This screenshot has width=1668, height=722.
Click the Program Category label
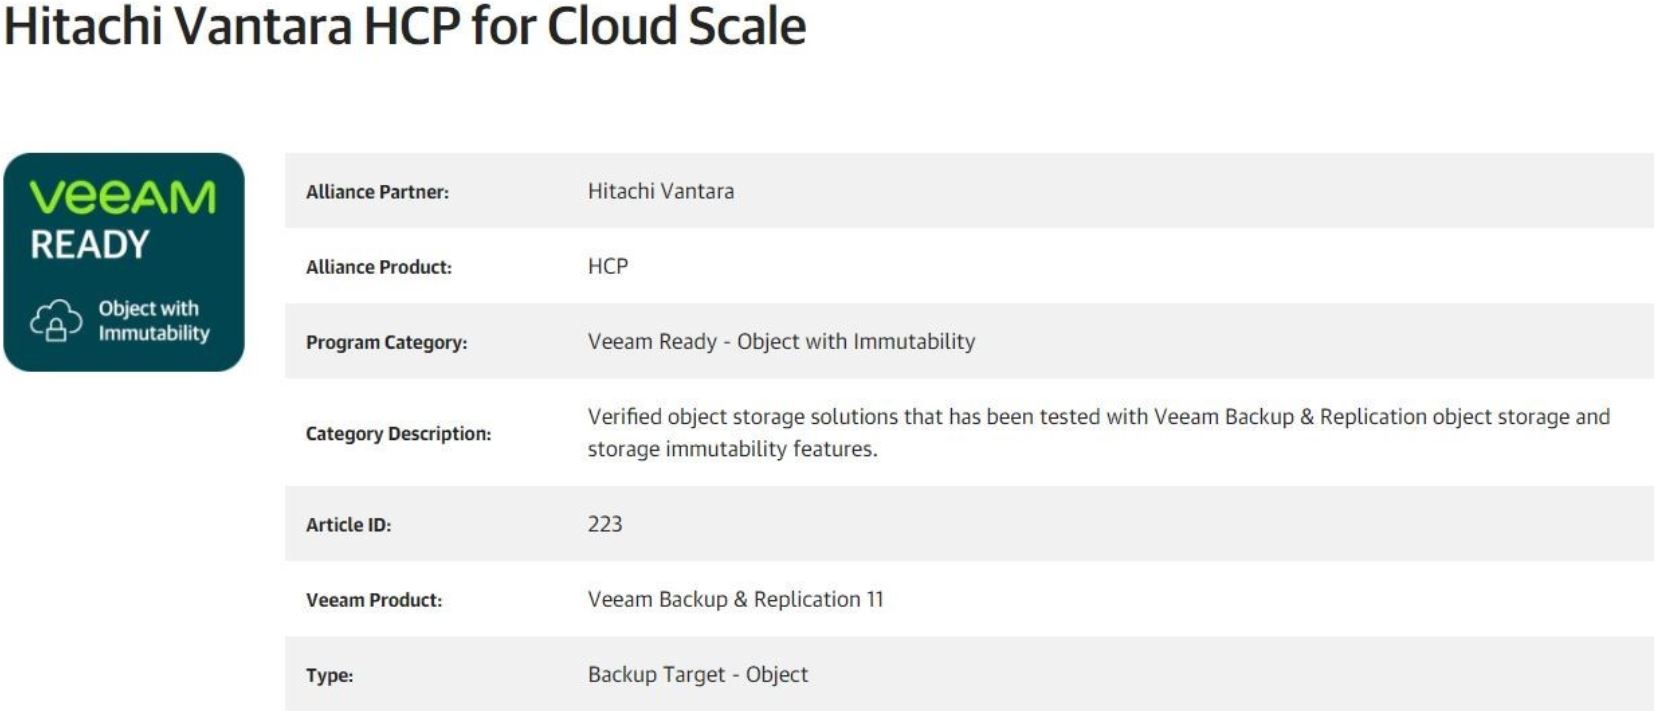tap(387, 342)
